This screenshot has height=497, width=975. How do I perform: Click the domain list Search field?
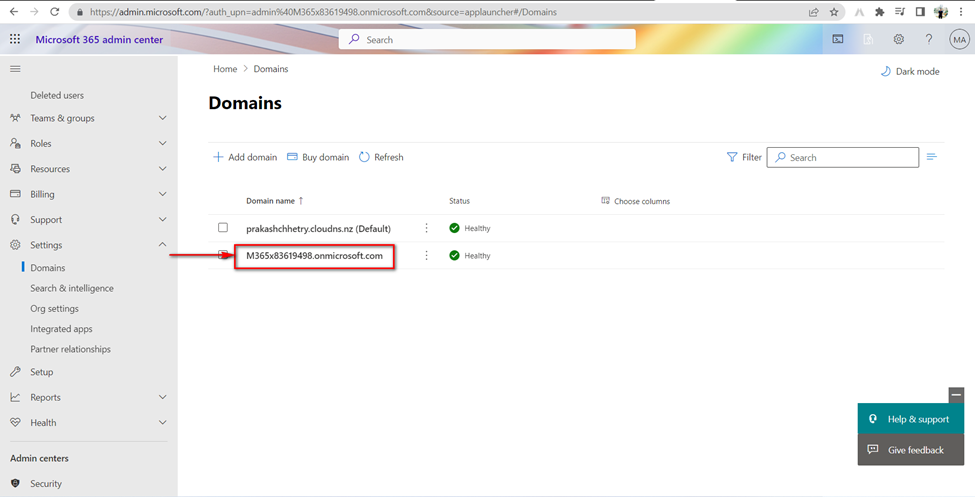[x=843, y=157]
